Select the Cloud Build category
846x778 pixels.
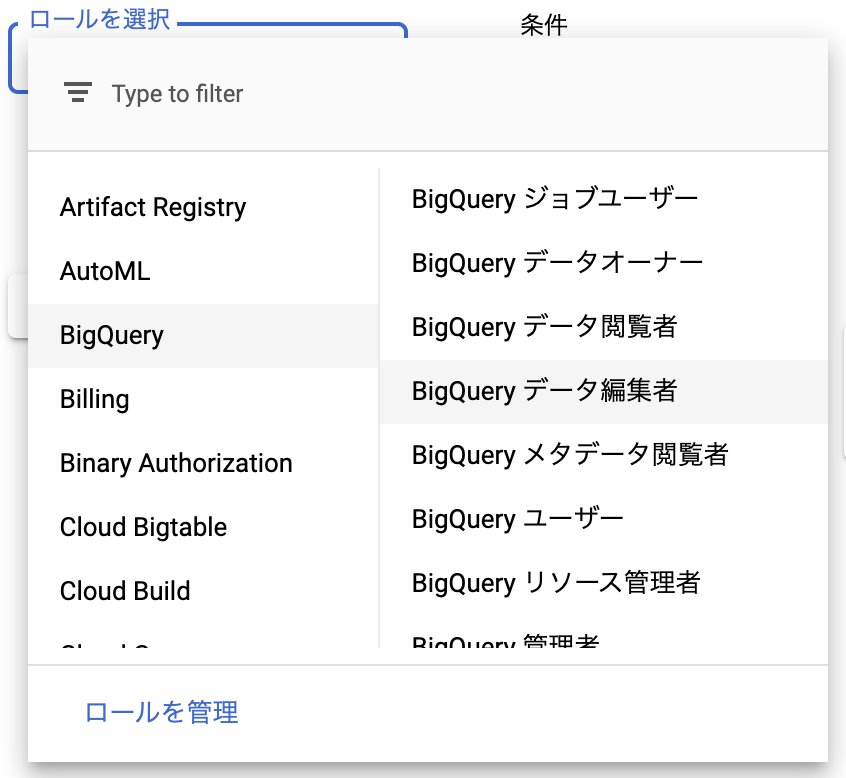[x=125, y=591]
